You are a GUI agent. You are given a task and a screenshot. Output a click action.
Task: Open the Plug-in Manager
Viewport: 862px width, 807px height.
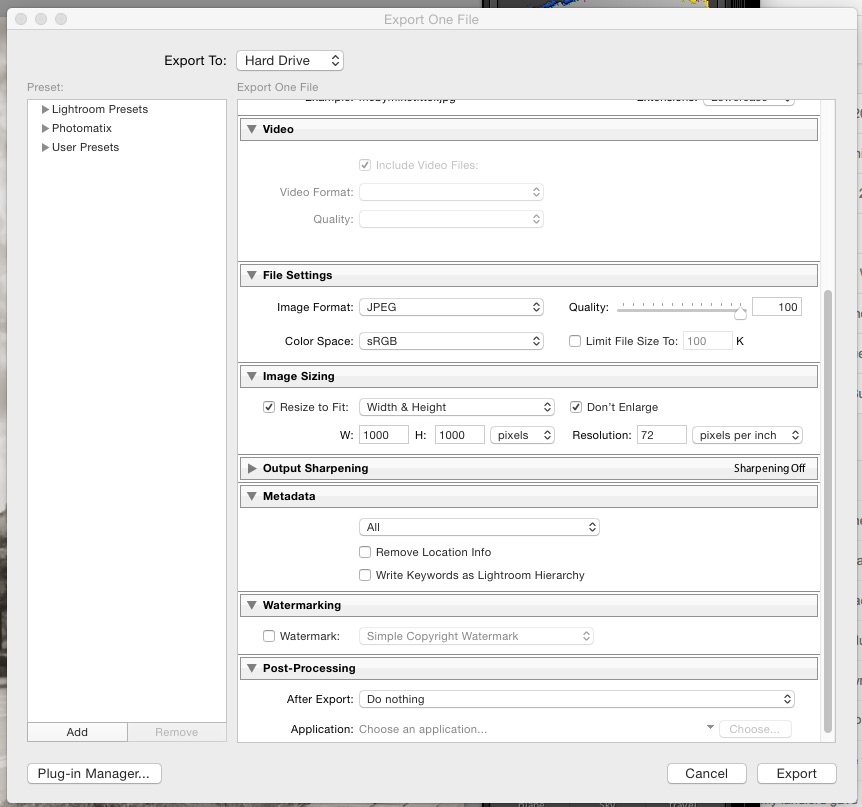(x=93, y=773)
